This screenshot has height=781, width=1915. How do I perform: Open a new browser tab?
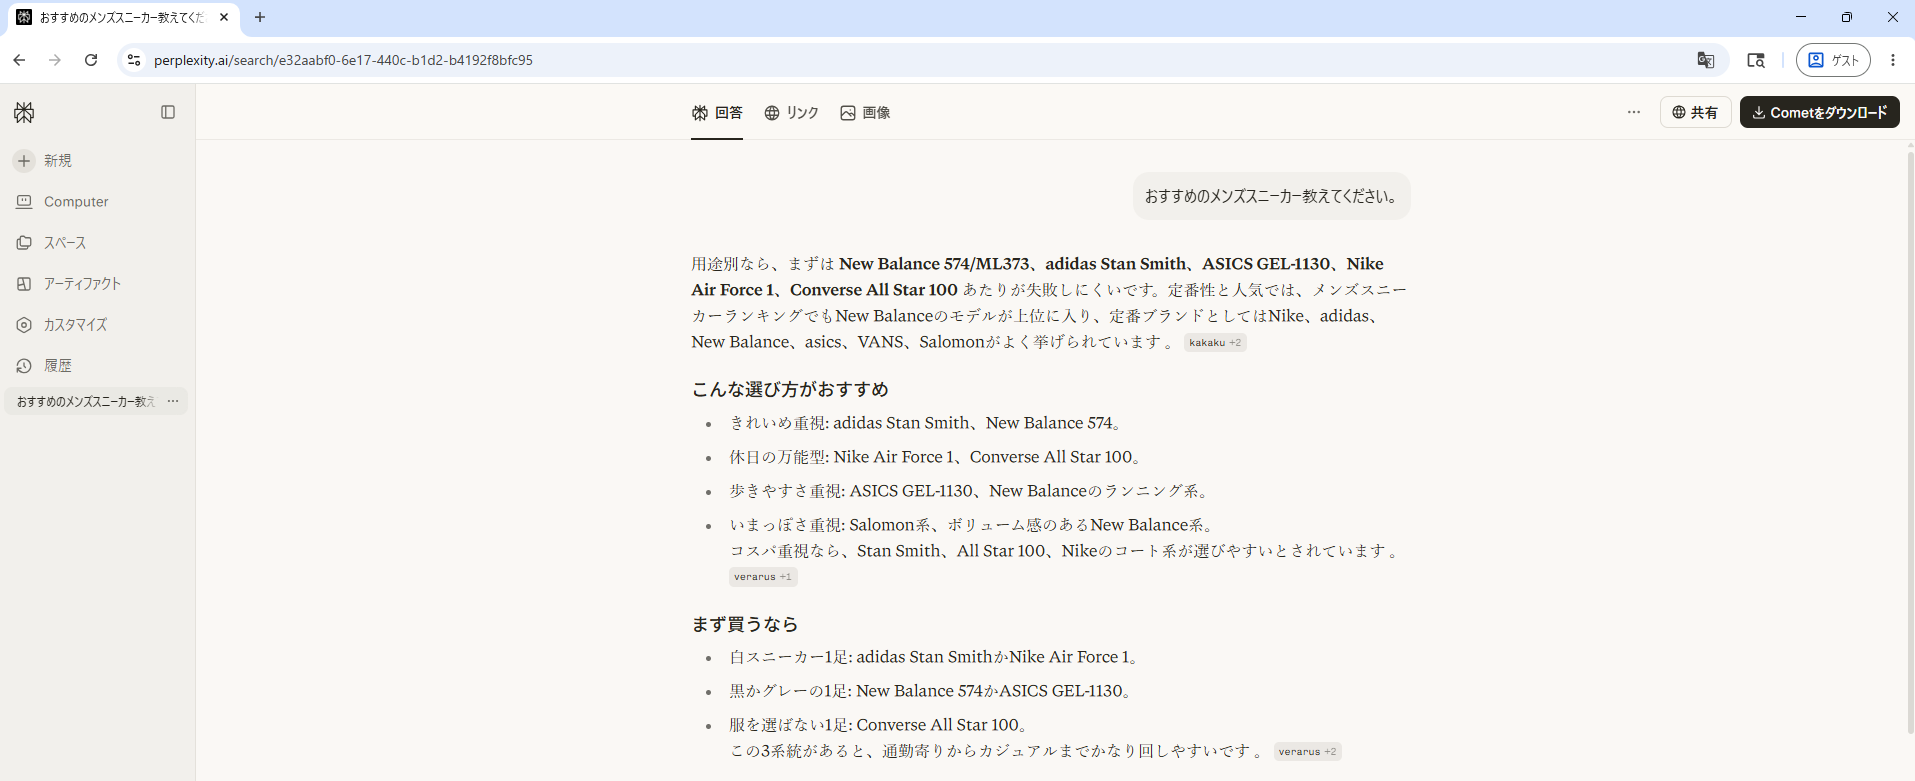(x=260, y=17)
